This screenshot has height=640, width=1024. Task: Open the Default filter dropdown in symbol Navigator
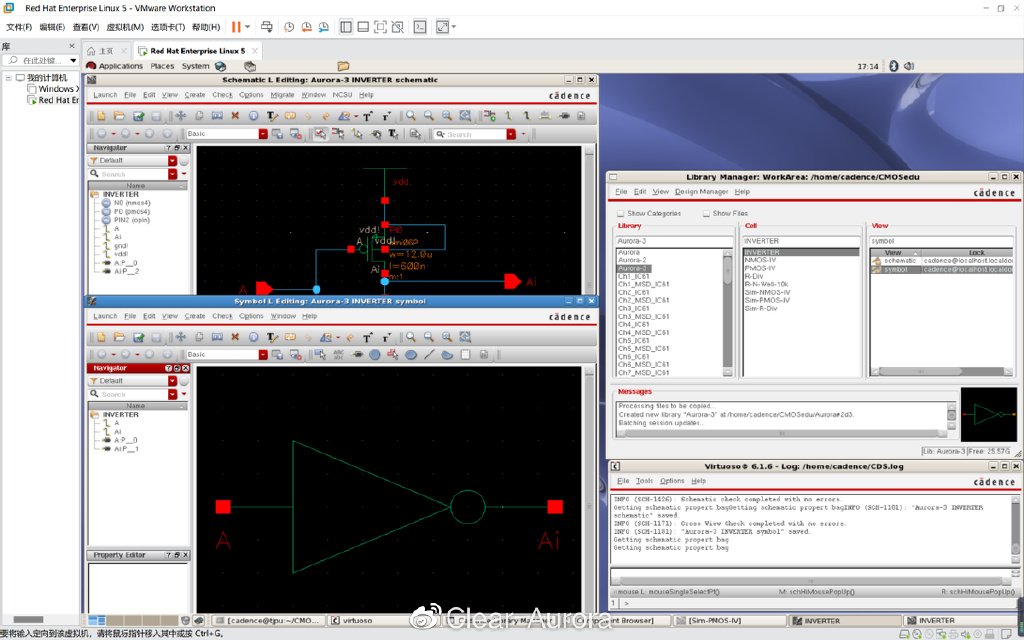pos(172,381)
